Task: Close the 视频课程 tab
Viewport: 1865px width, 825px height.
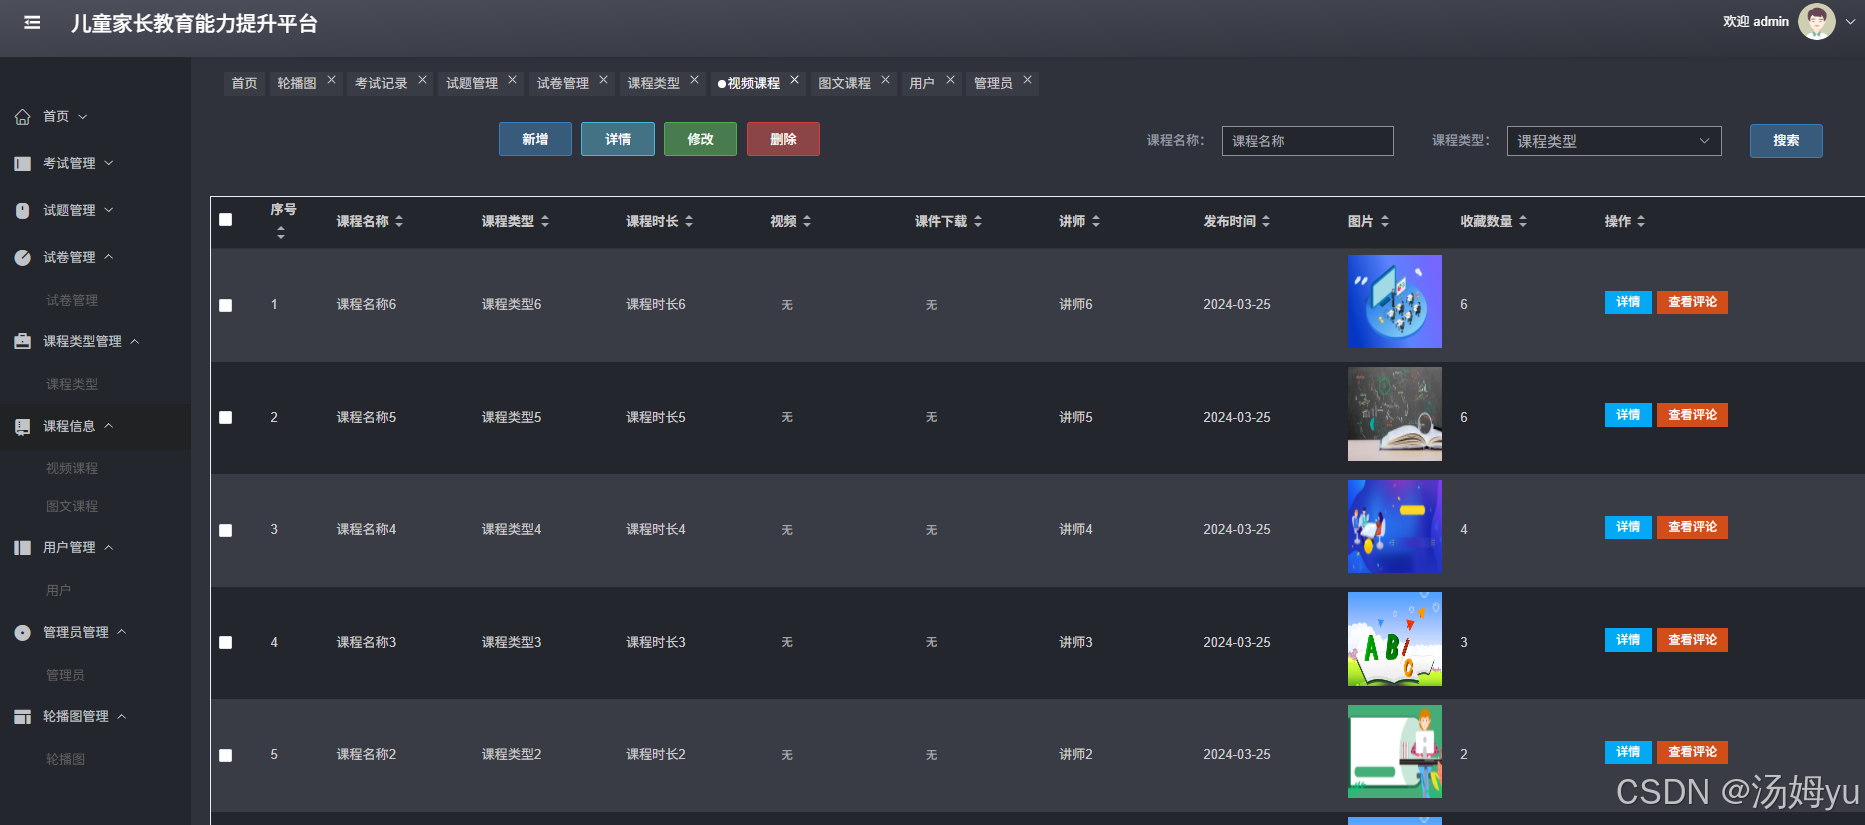Action: pyautogui.click(x=794, y=80)
